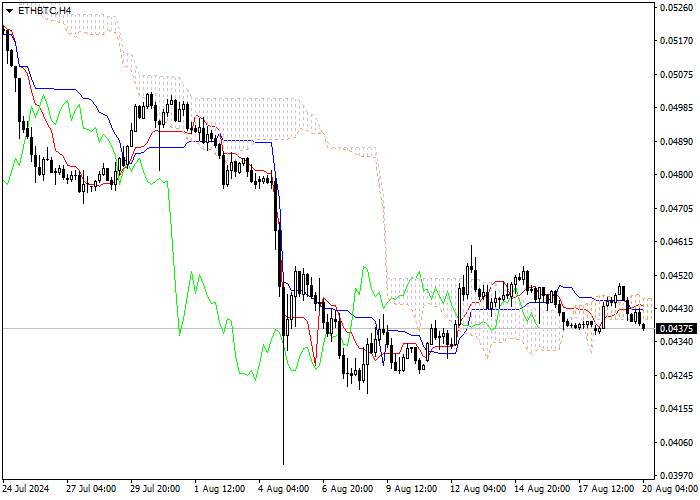Click the ETHBTC,H4 chart title

pyautogui.click(x=44, y=10)
